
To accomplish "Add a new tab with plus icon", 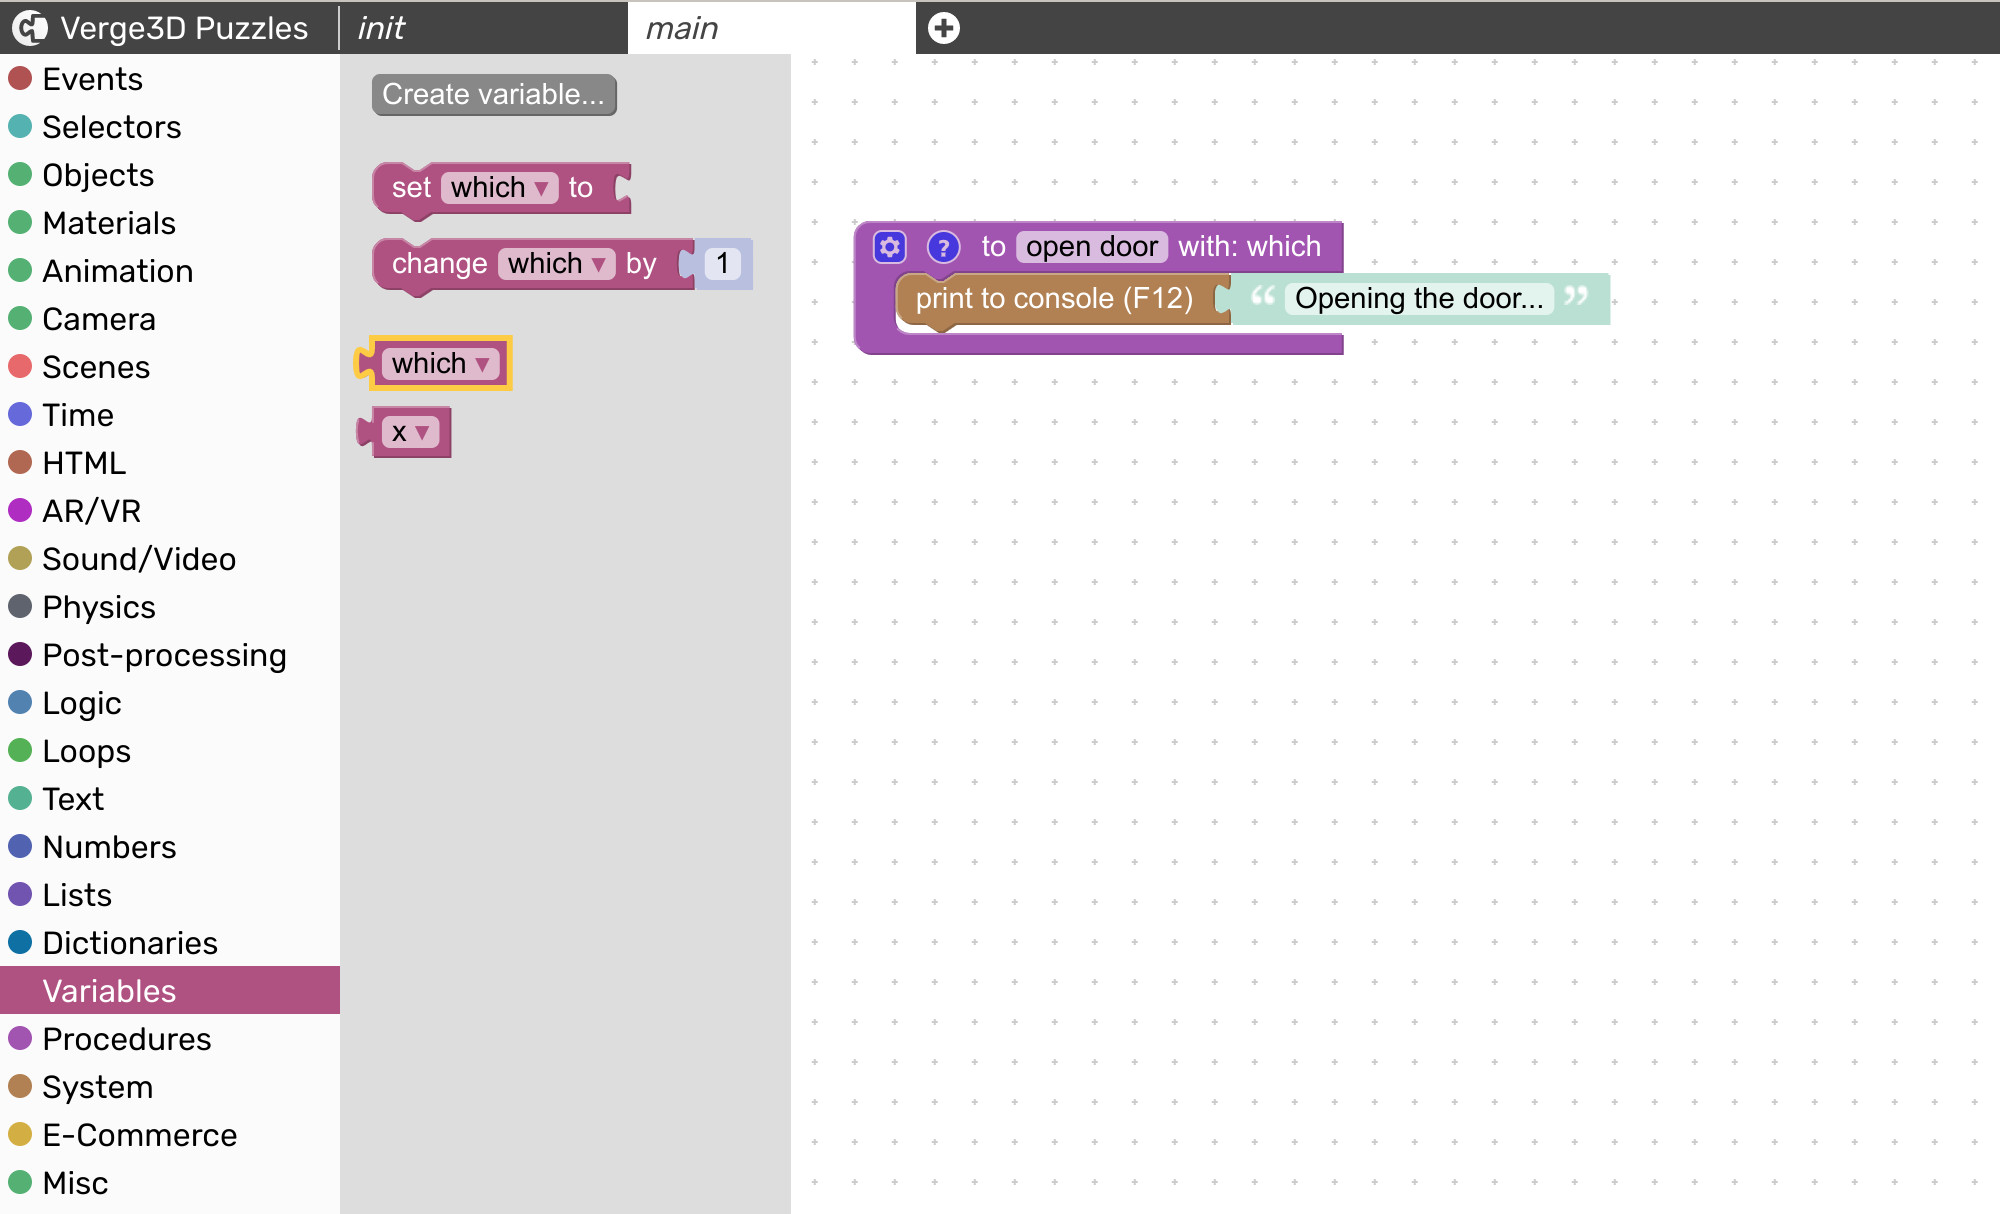I will point(943,28).
